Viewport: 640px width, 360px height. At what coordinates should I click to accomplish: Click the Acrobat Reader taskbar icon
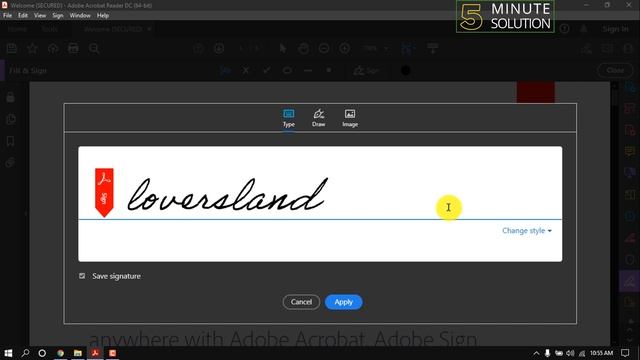pos(96,353)
